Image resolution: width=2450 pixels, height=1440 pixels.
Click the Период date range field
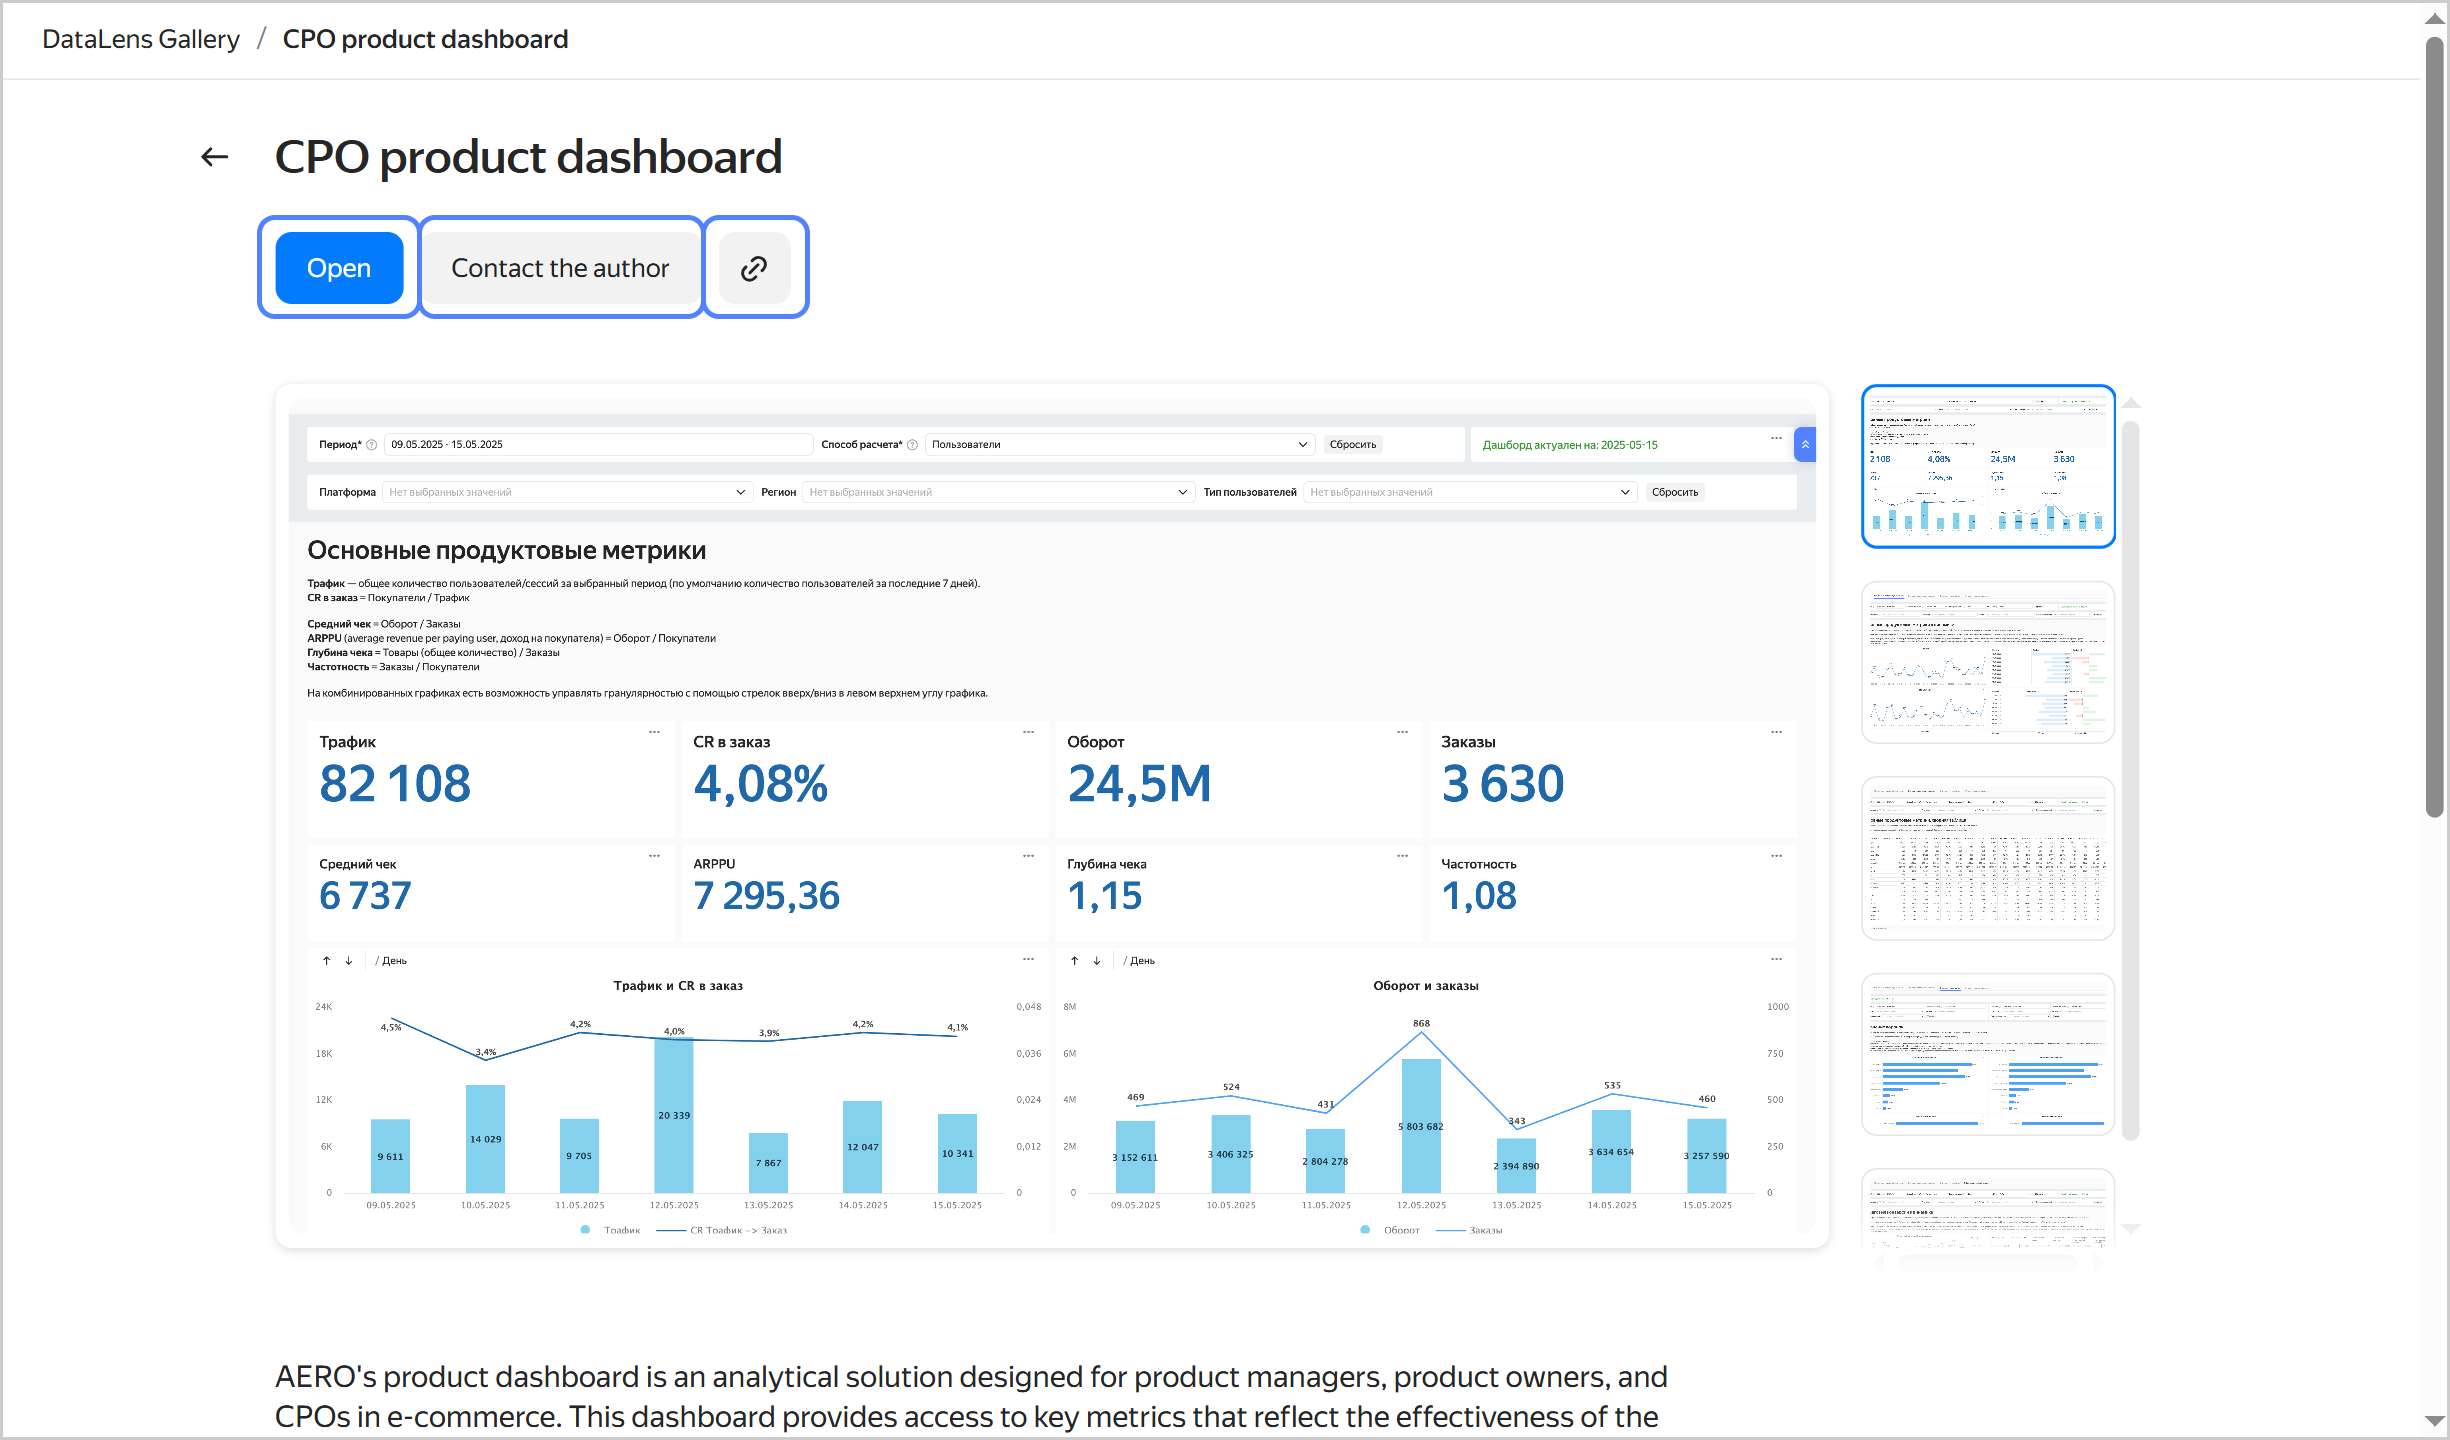597,444
